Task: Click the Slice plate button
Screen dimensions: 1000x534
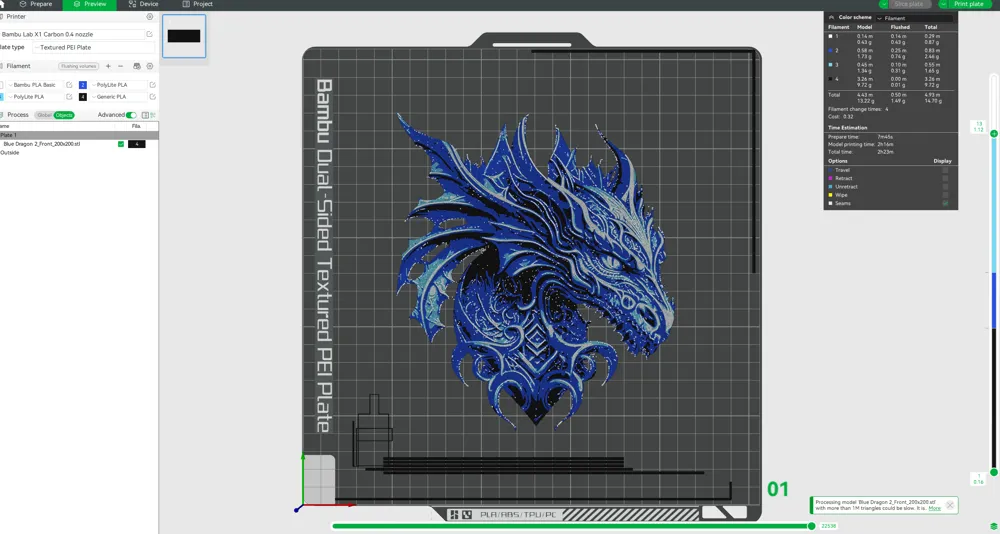Action: (x=909, y=4)
